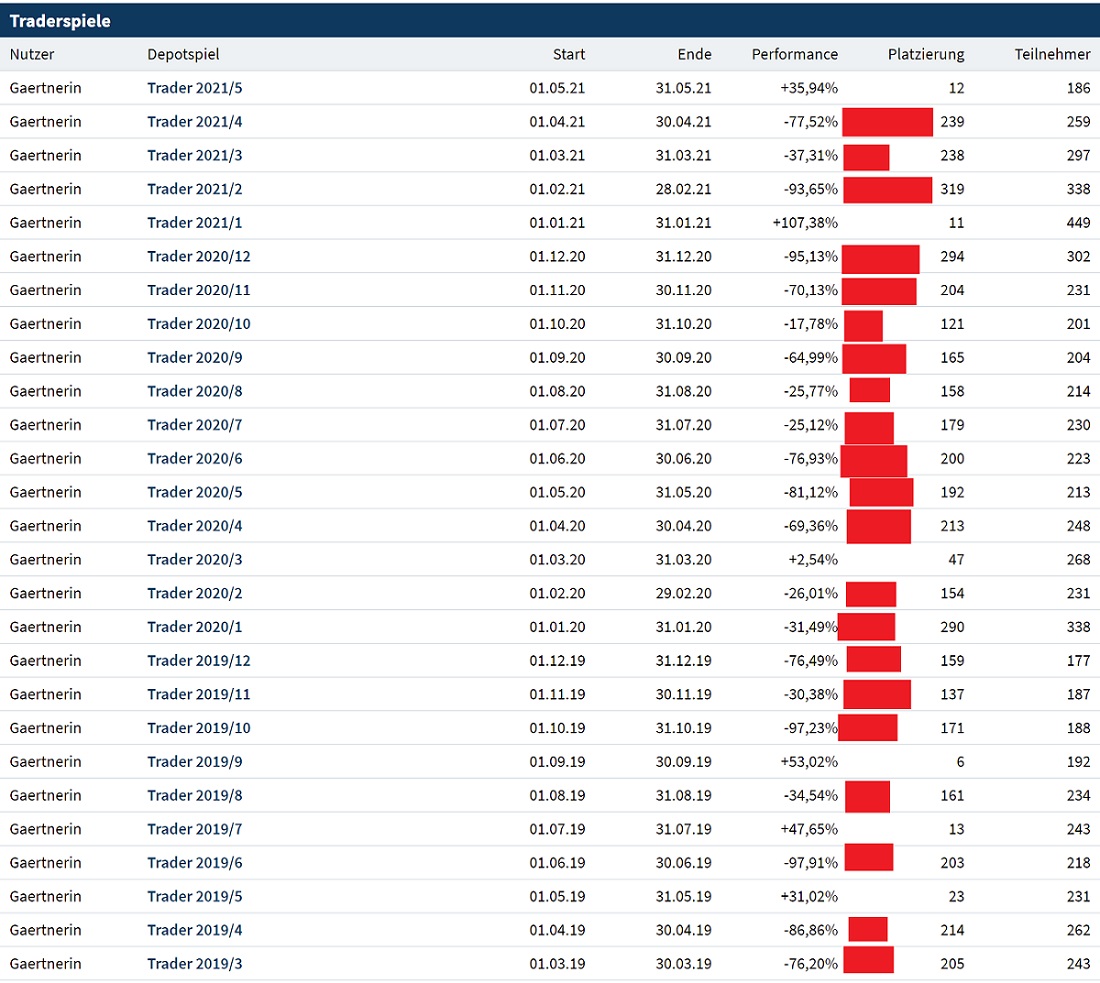Click the red performance bar for Trader 2021/2

888,189
